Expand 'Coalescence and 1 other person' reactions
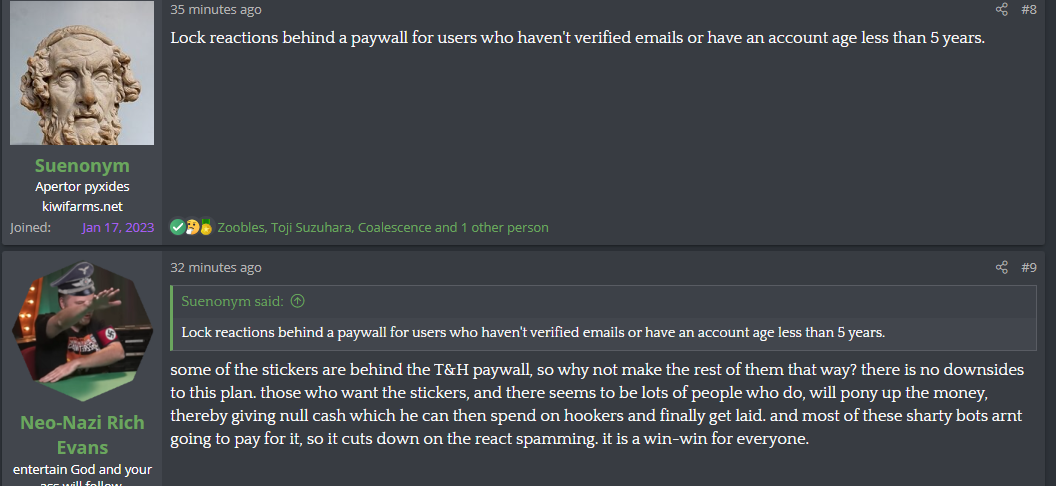This screenshot has height=486, width=1056. click(453, 228)
